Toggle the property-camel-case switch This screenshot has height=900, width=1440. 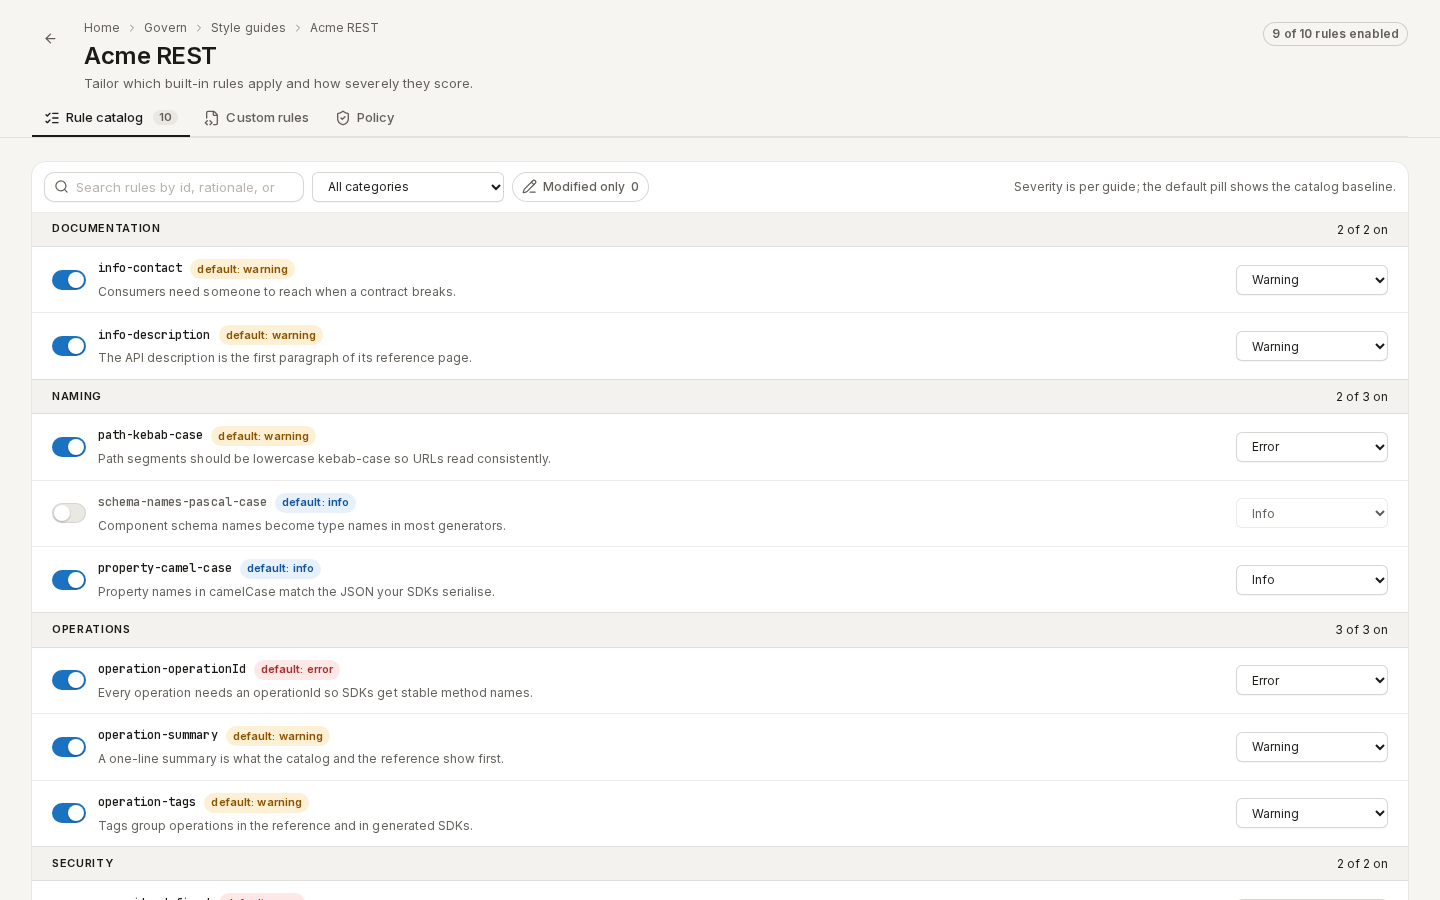tap(69, 580)
